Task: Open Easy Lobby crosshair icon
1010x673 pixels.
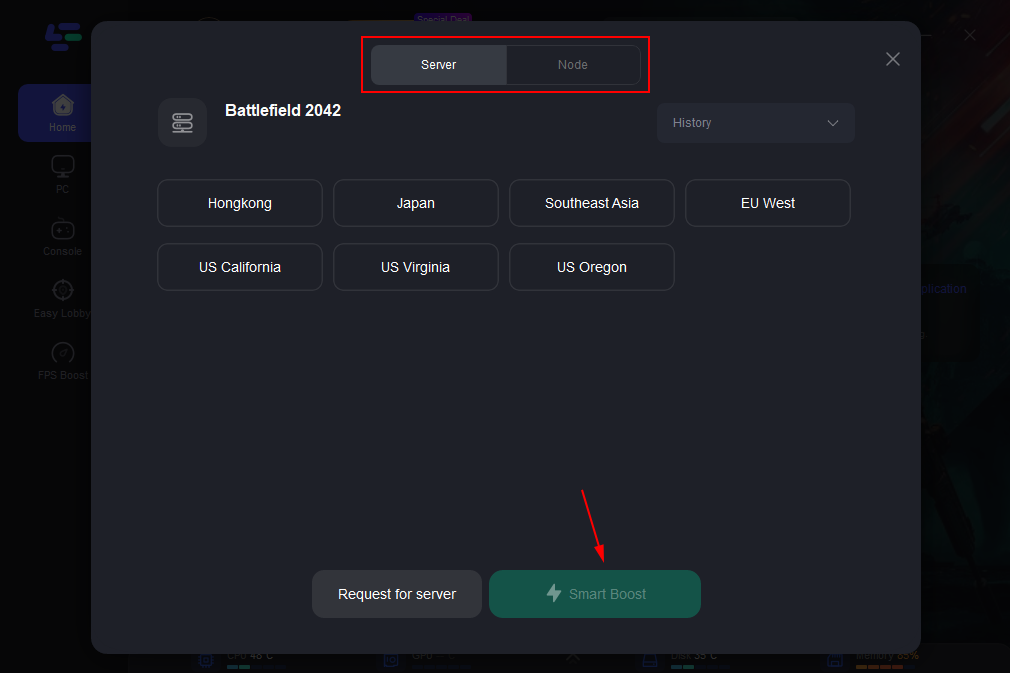Action: click(x=62, y=291)
